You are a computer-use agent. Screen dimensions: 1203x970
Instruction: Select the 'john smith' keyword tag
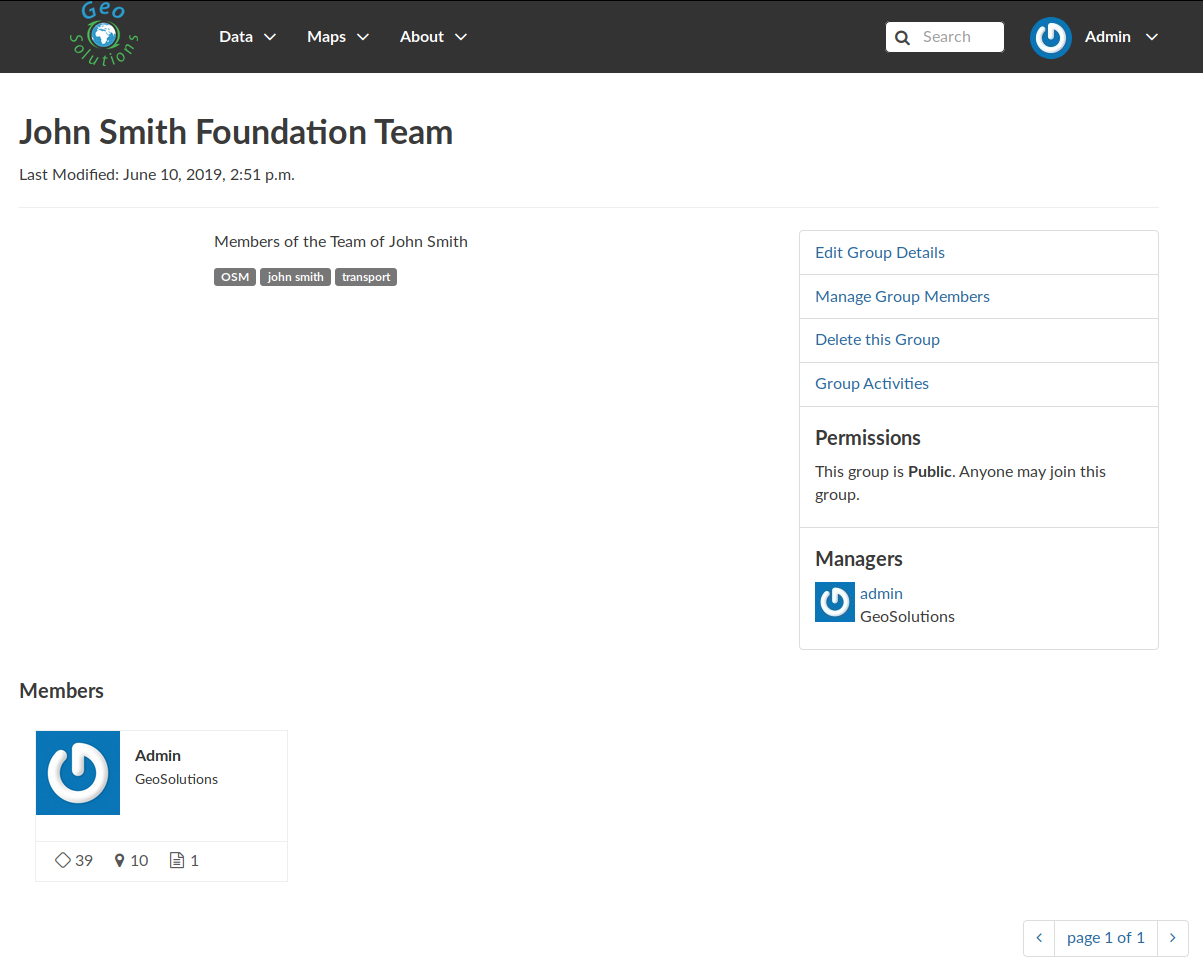(295, 277)
